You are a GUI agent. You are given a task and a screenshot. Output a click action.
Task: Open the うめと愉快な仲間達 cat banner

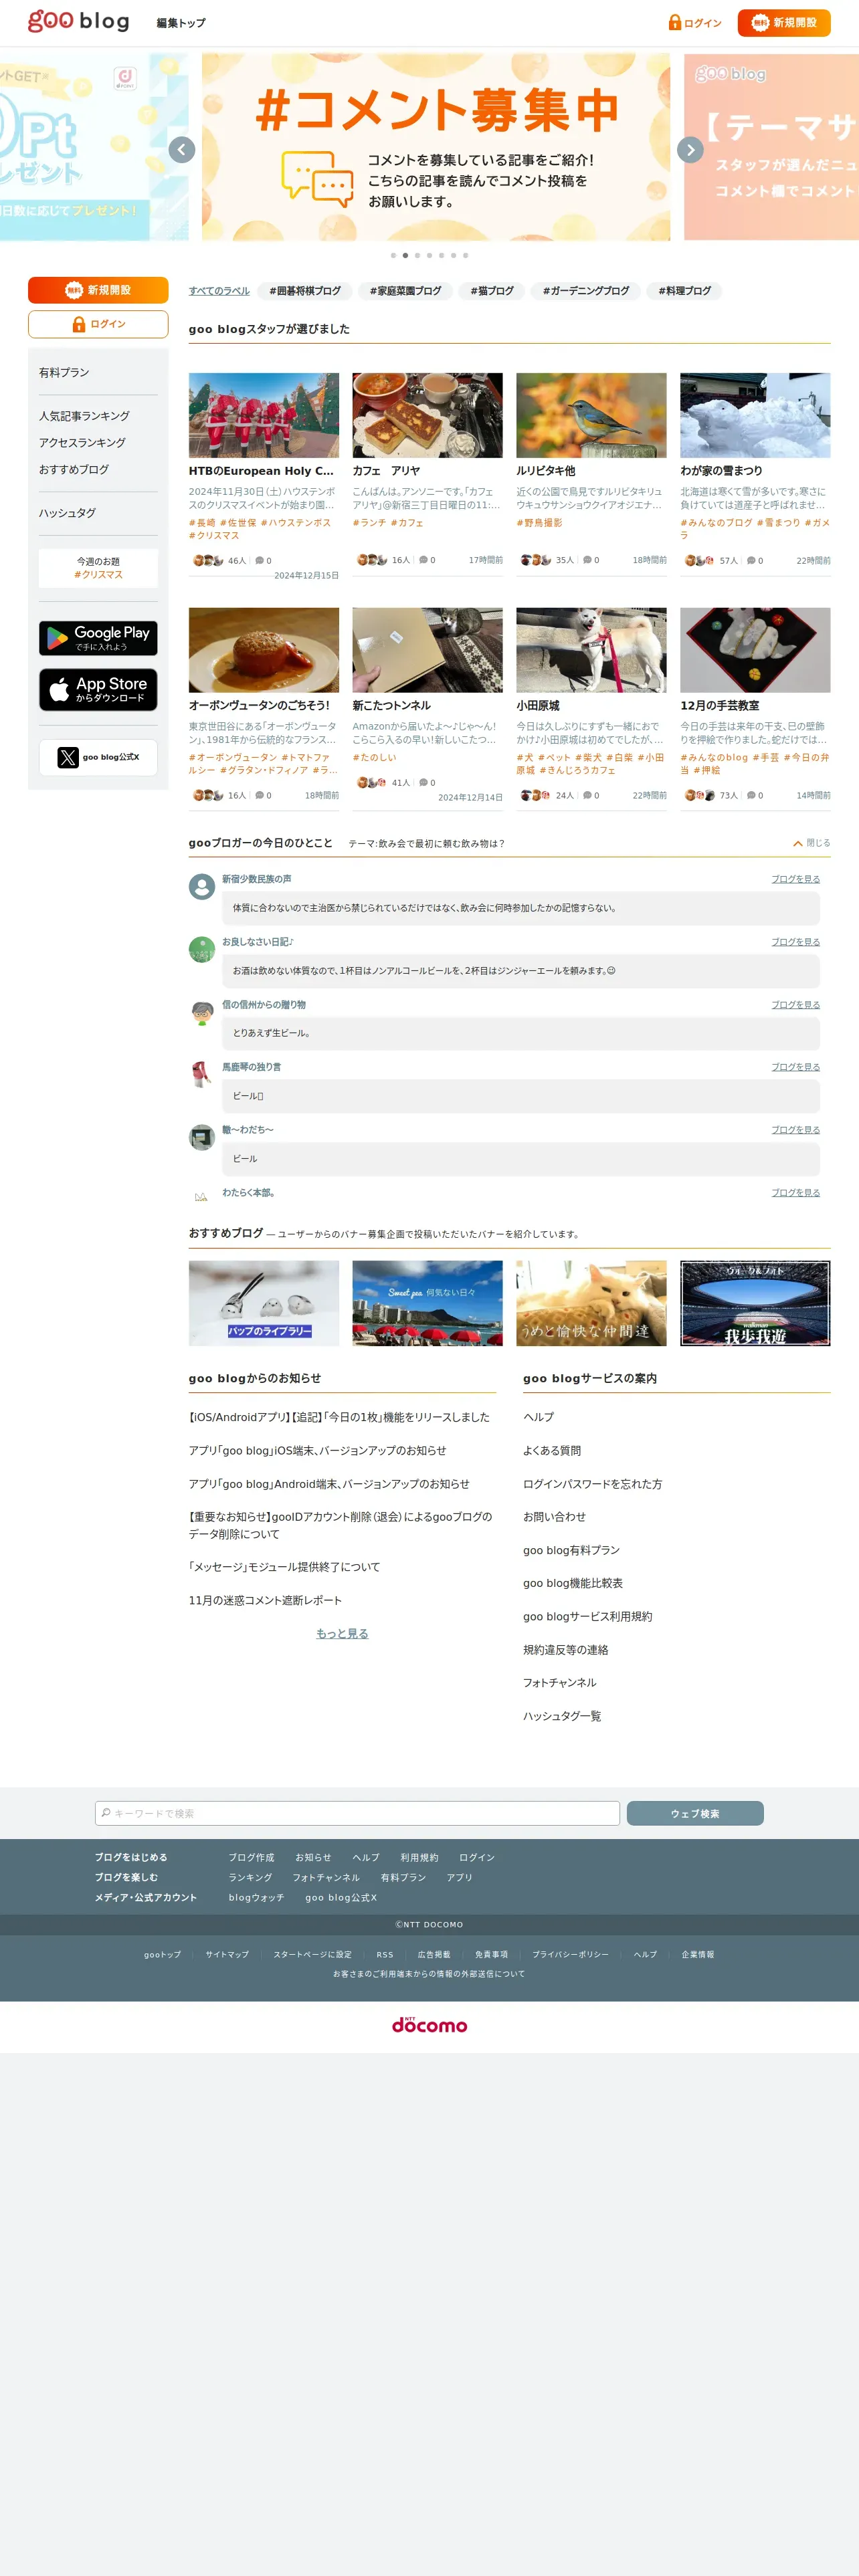(x=591, y=1303)
